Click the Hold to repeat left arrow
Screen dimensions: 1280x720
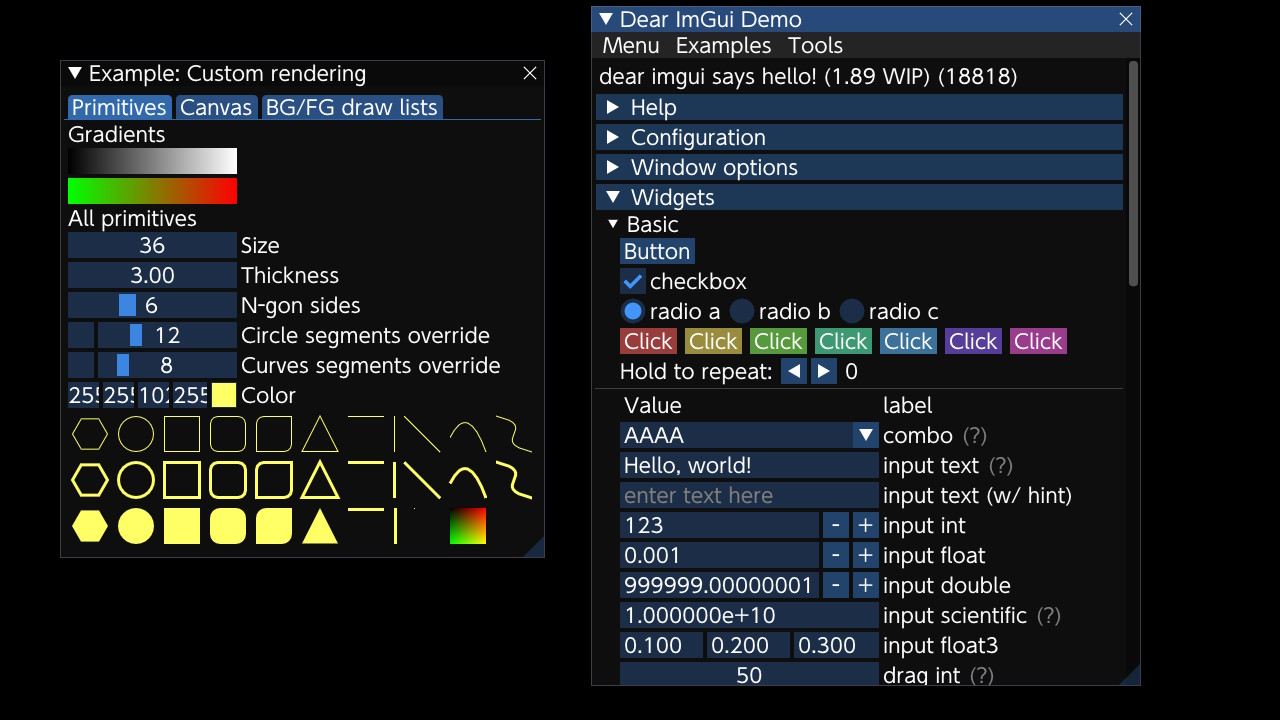(x=793, y=372)
